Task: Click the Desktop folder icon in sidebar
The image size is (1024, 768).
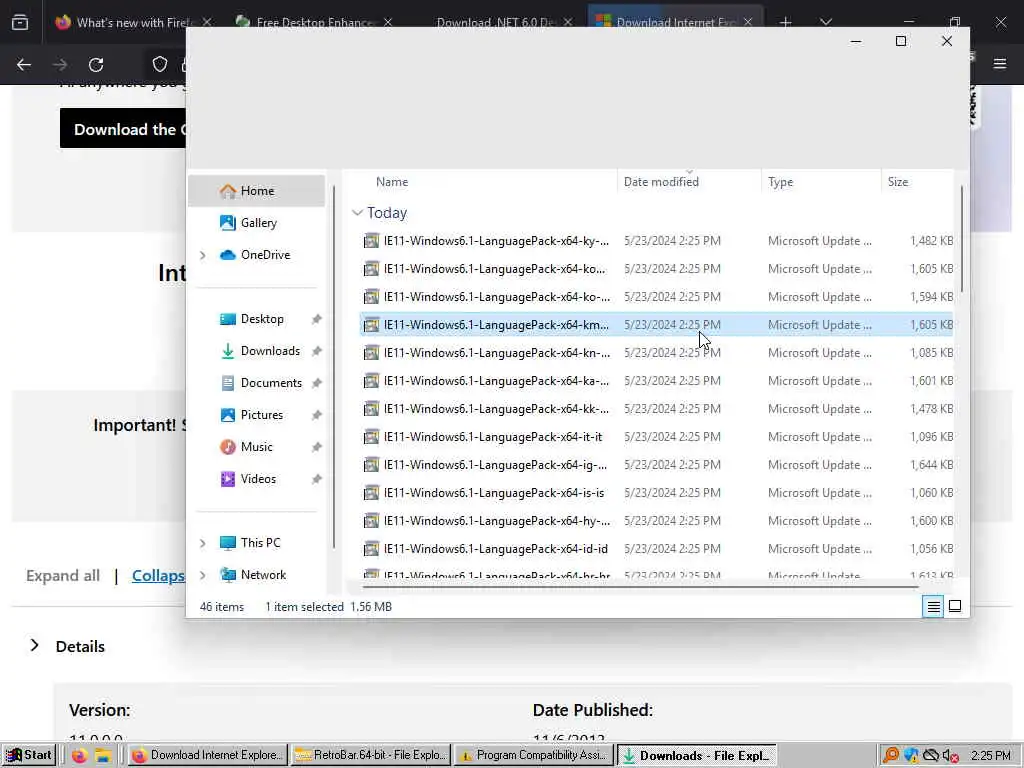Action: (x=227, y=319)
